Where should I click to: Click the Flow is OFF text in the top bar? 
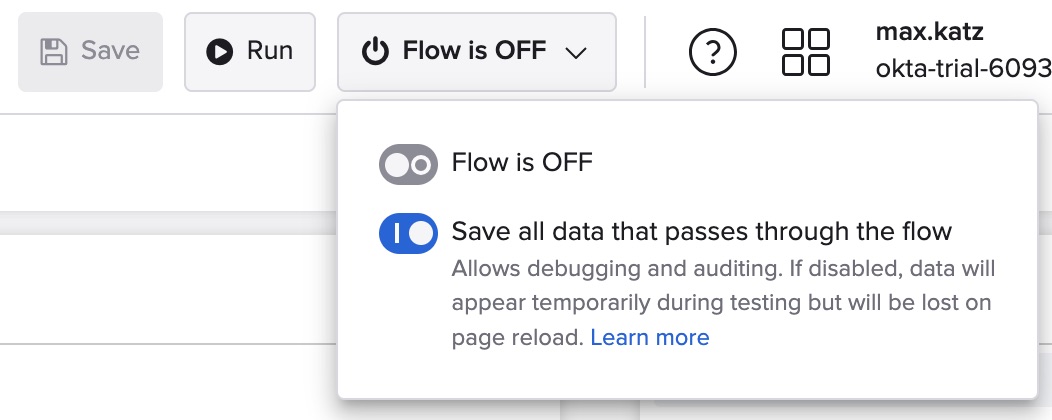(474, 52)
